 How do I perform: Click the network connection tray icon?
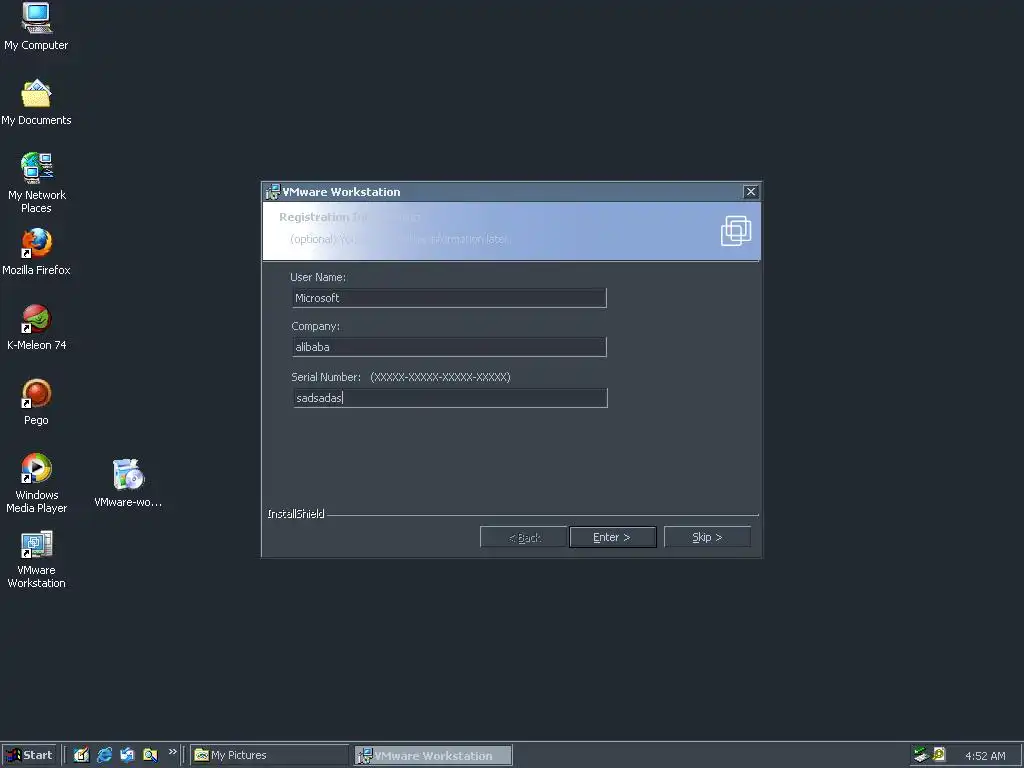coord(921,755)
